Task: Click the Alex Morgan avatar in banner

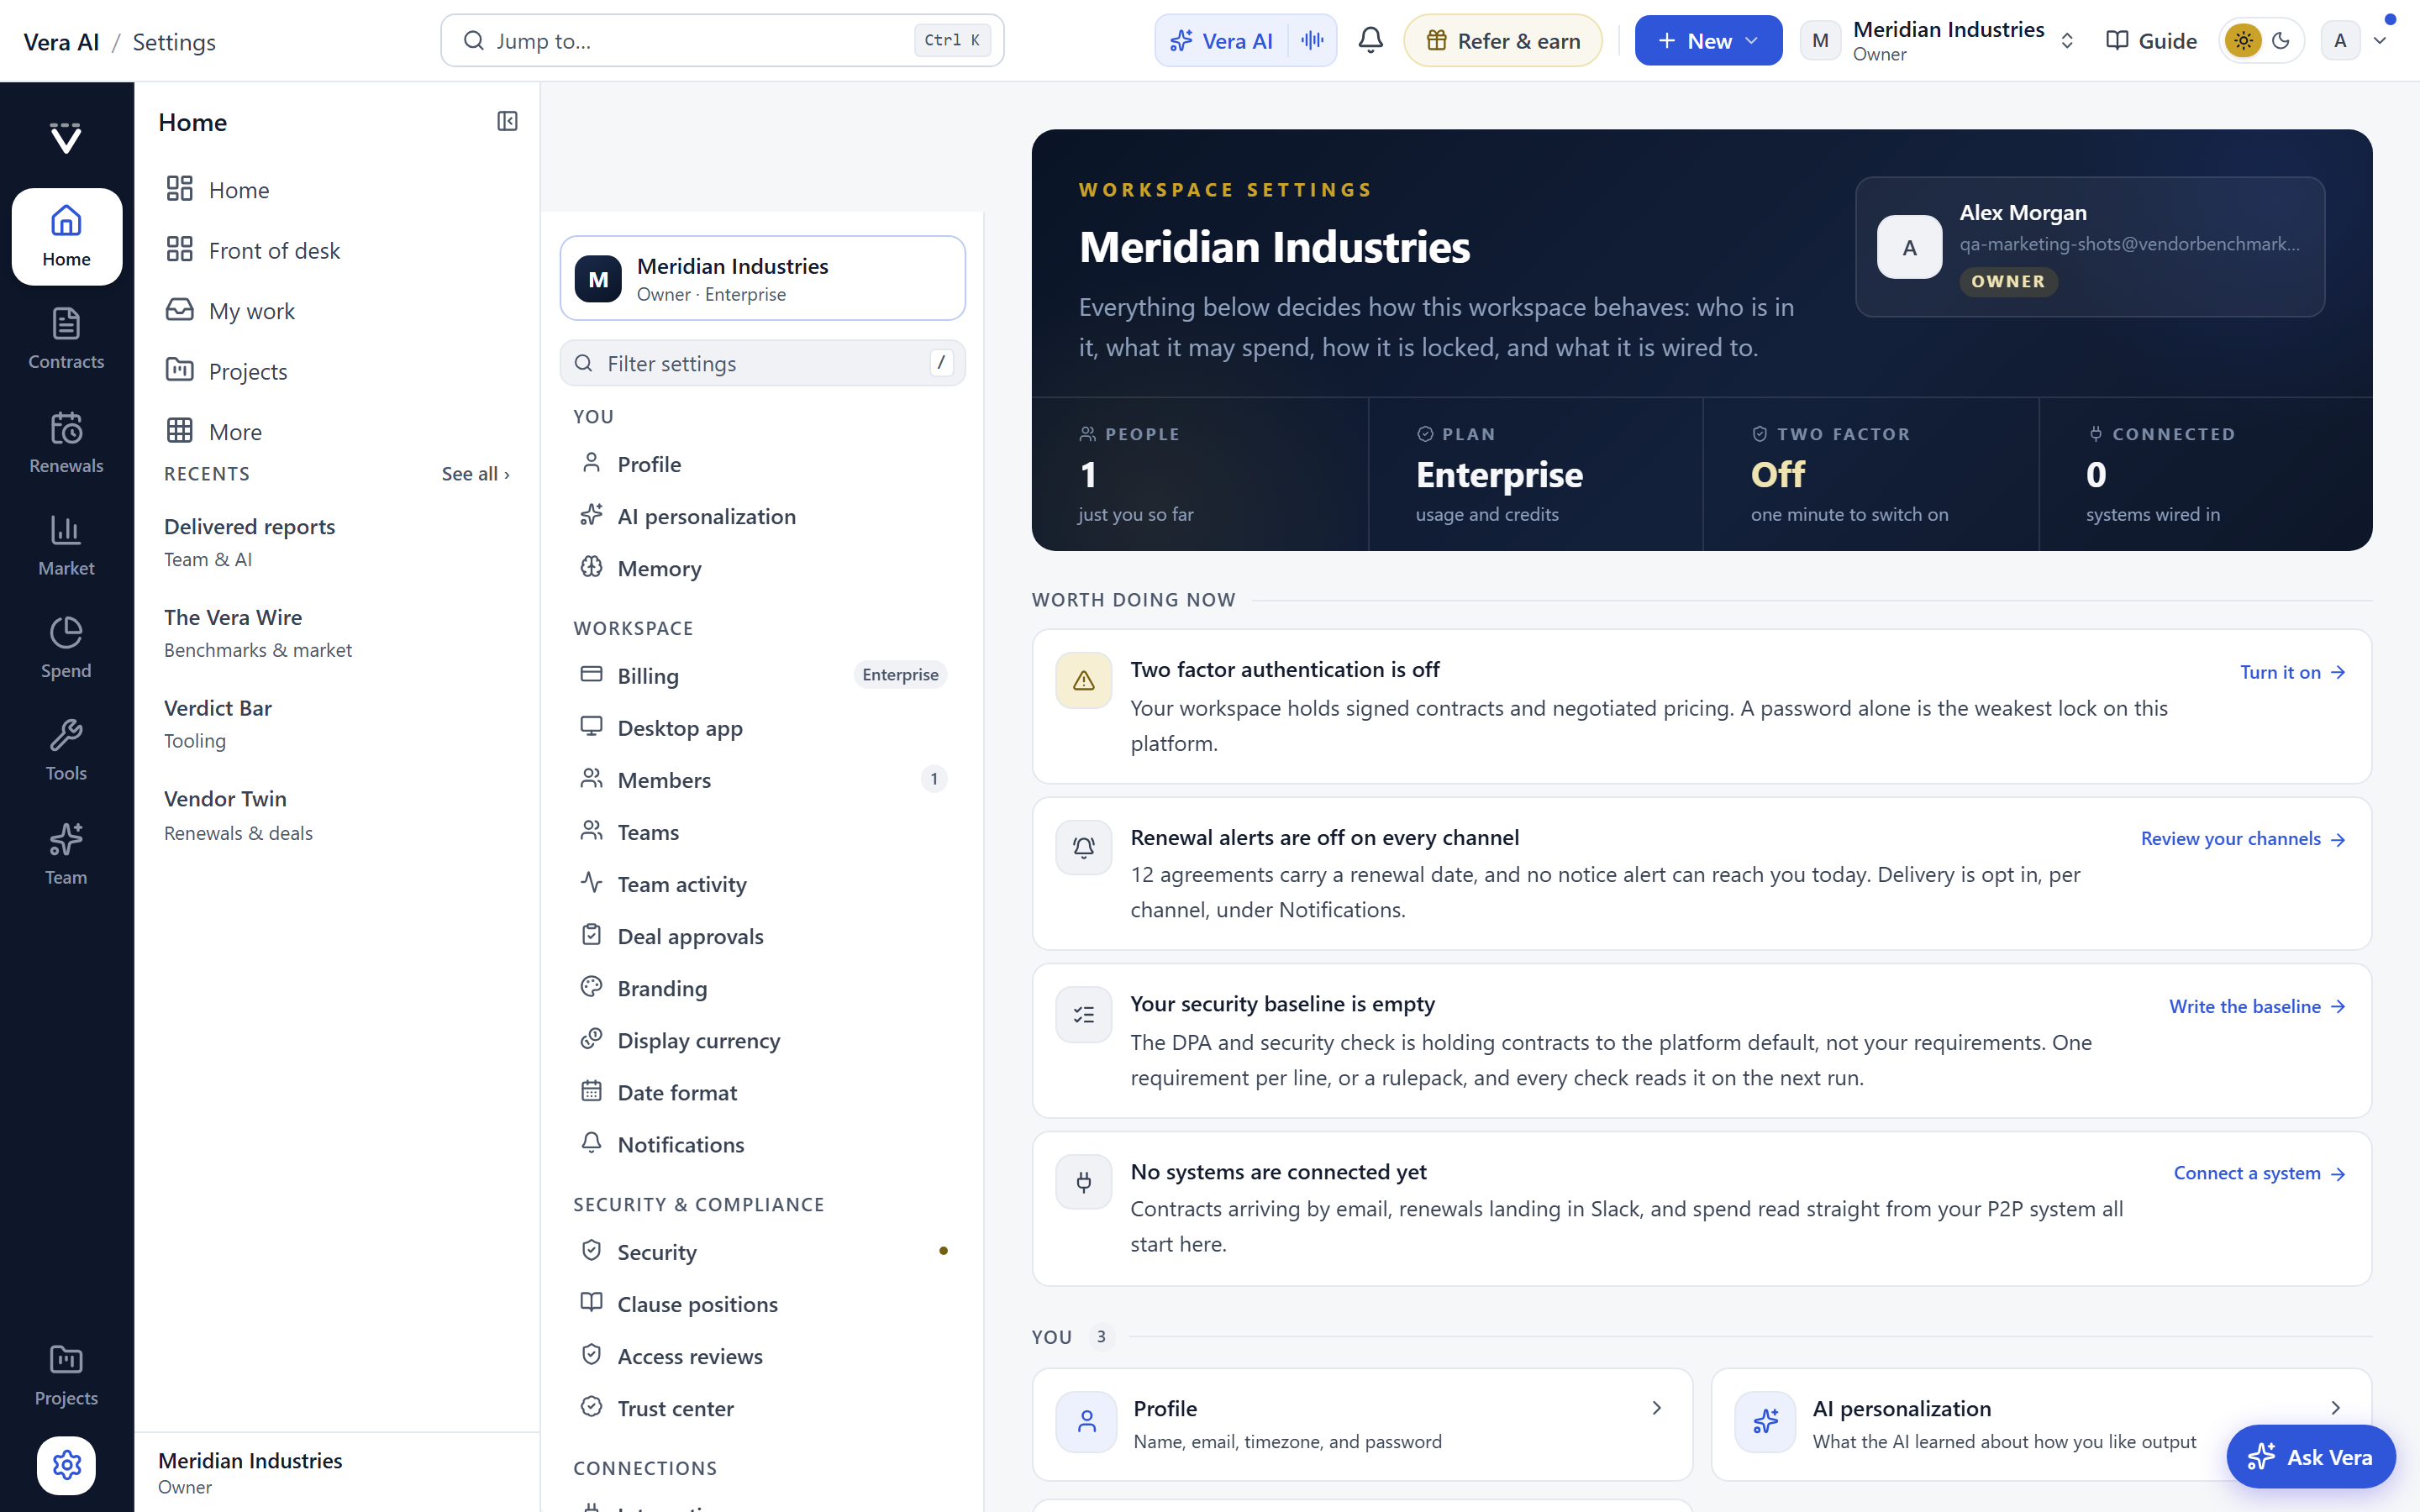Action: 1909,247
